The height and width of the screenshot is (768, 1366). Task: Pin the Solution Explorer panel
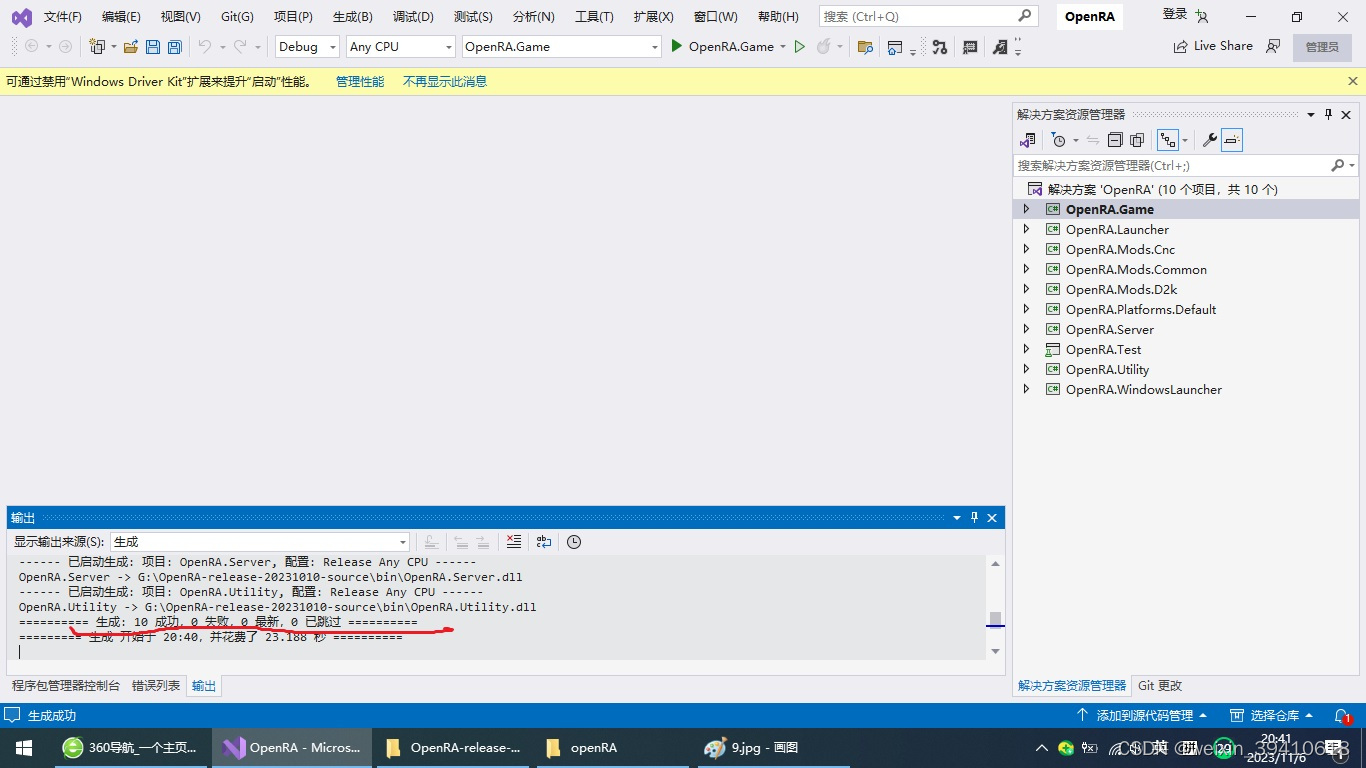click(1329, 115)
